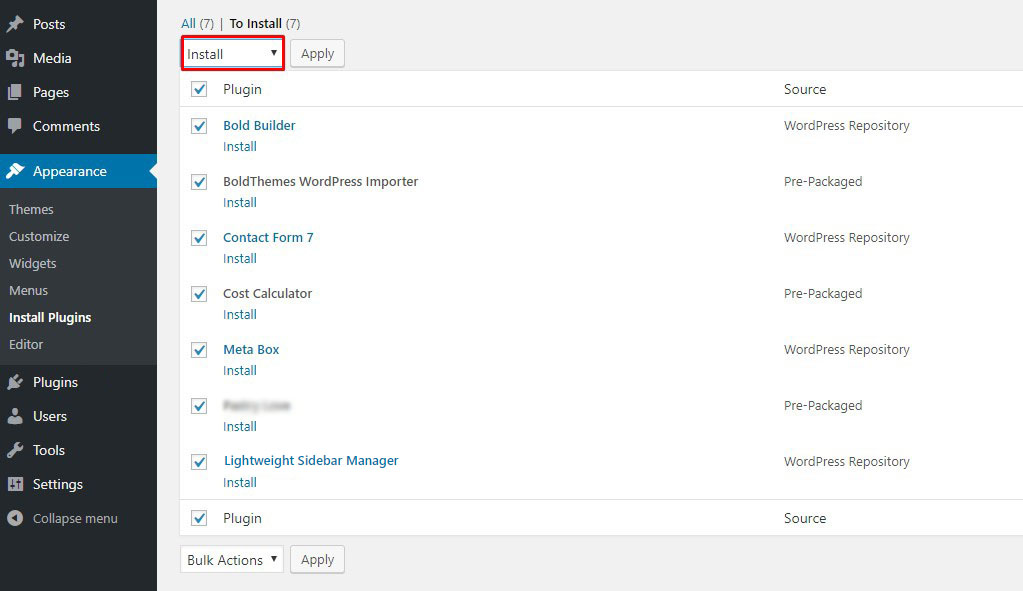Click Install under Cost Calculator
Image resolution: width=1023 pixels, height=591 pixels.
(x=240, y=315)
